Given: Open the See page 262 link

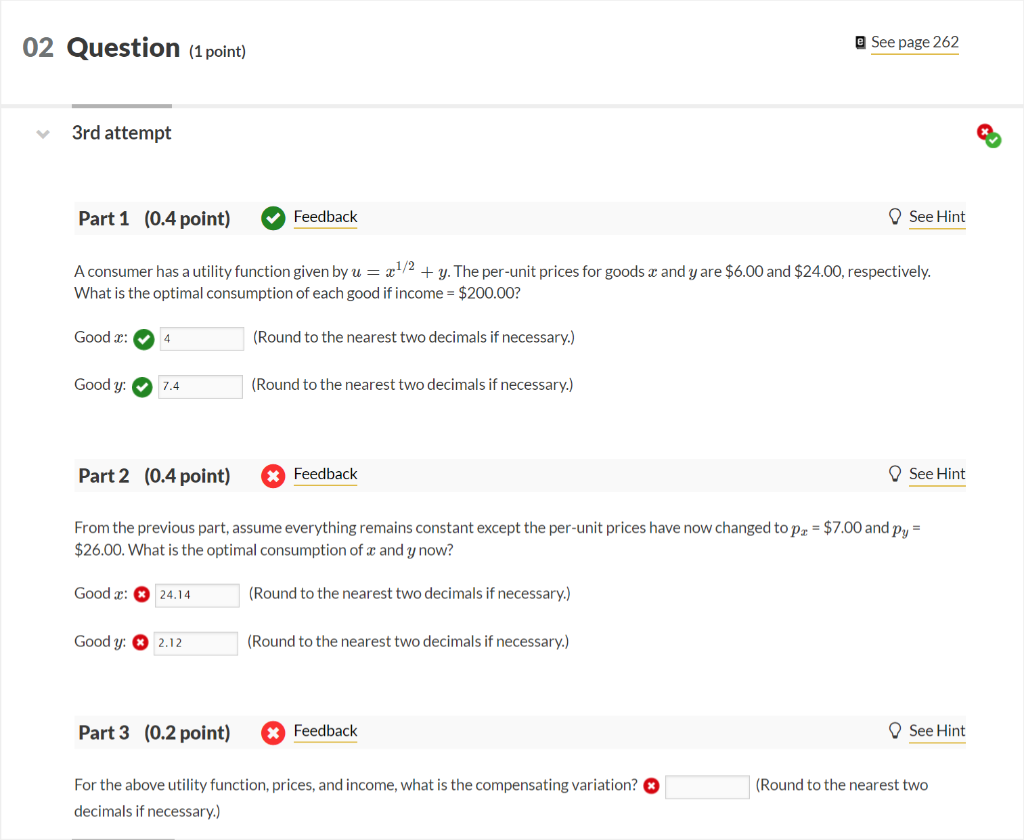Looking at the screenshot, I should 914,42.
